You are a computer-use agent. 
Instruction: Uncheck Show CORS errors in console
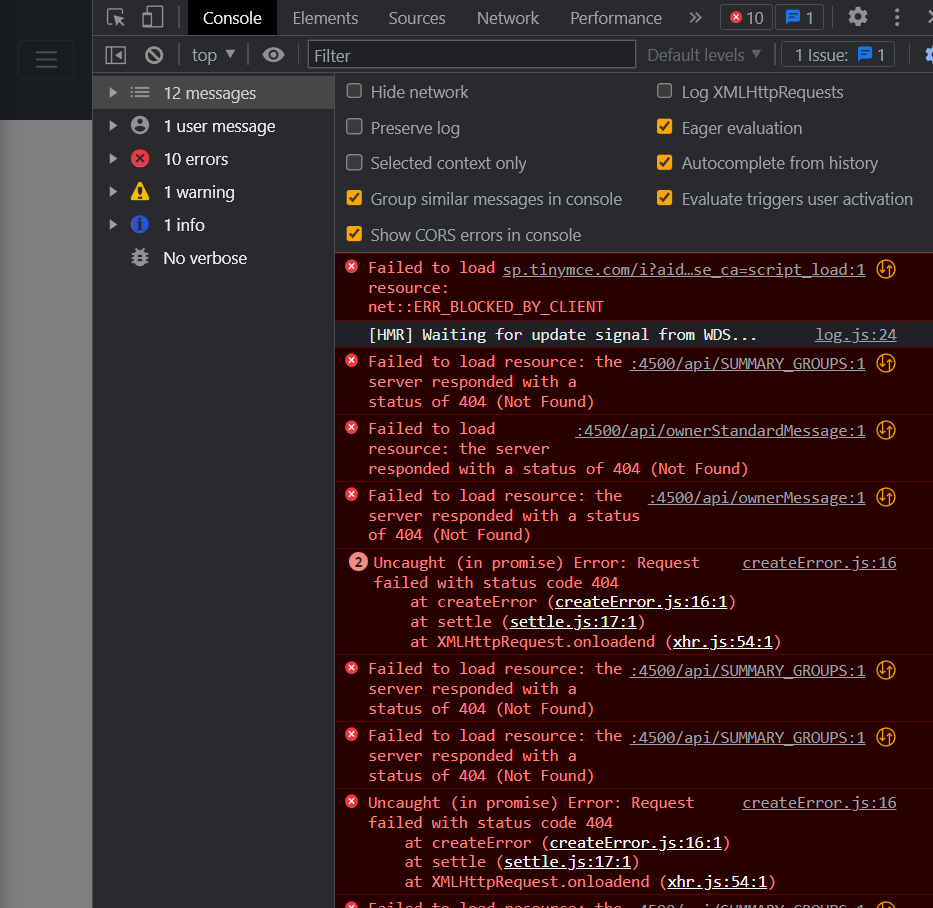coord(354,234)
